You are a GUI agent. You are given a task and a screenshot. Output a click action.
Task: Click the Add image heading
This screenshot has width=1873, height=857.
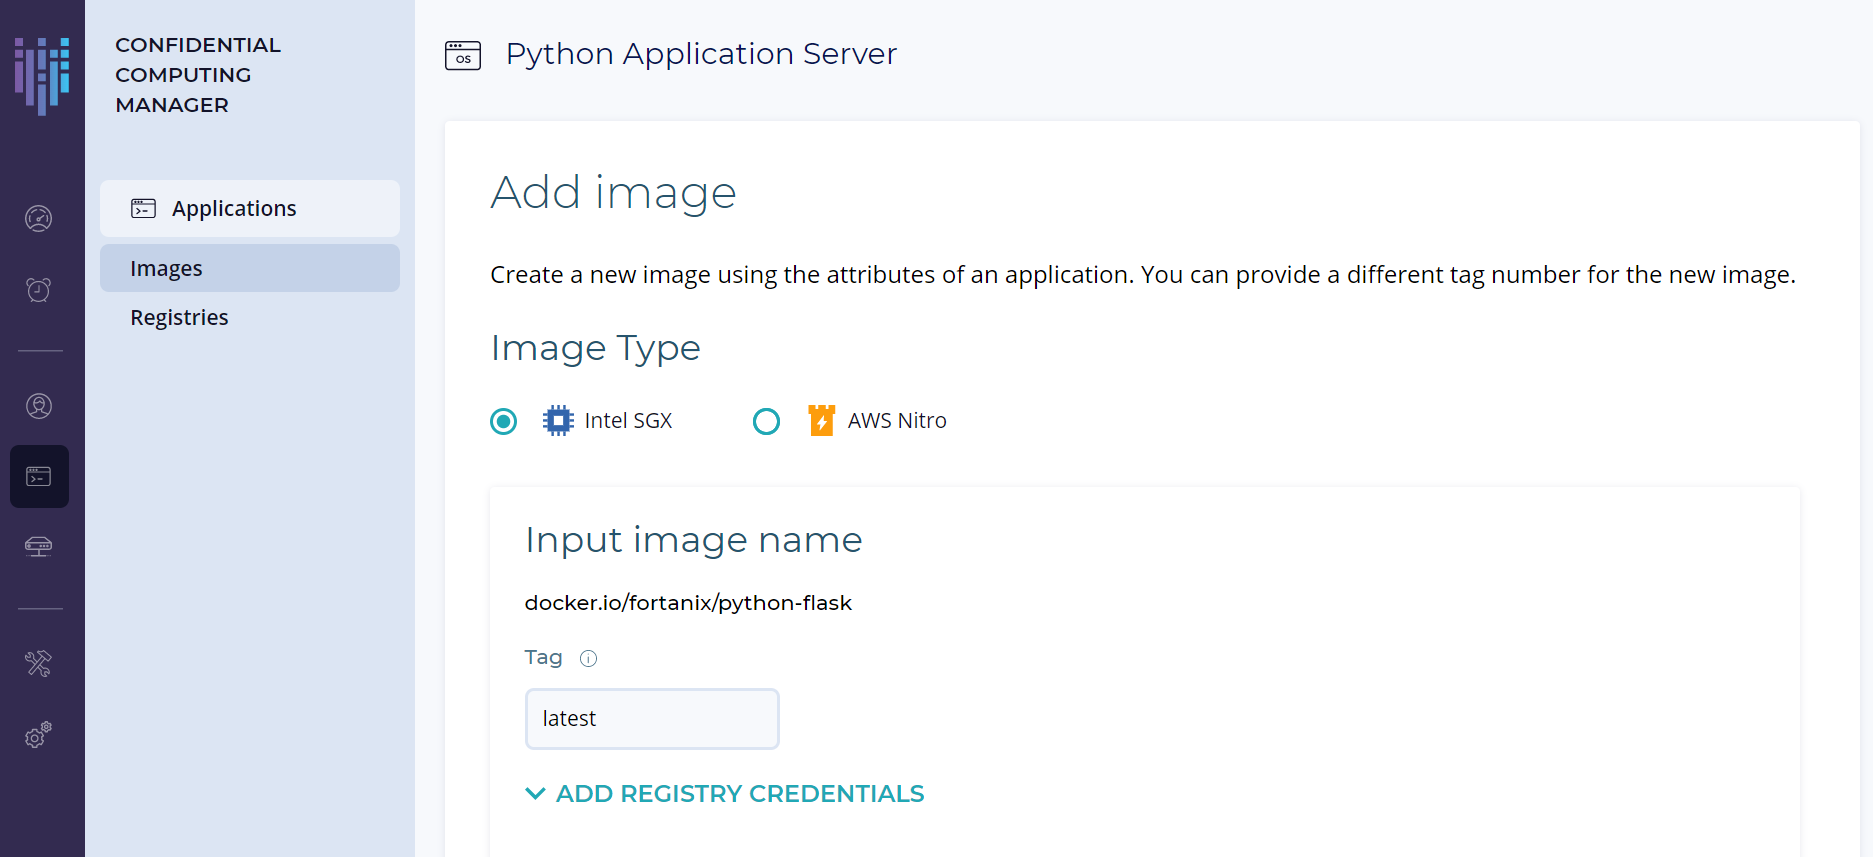click(613, 193)
